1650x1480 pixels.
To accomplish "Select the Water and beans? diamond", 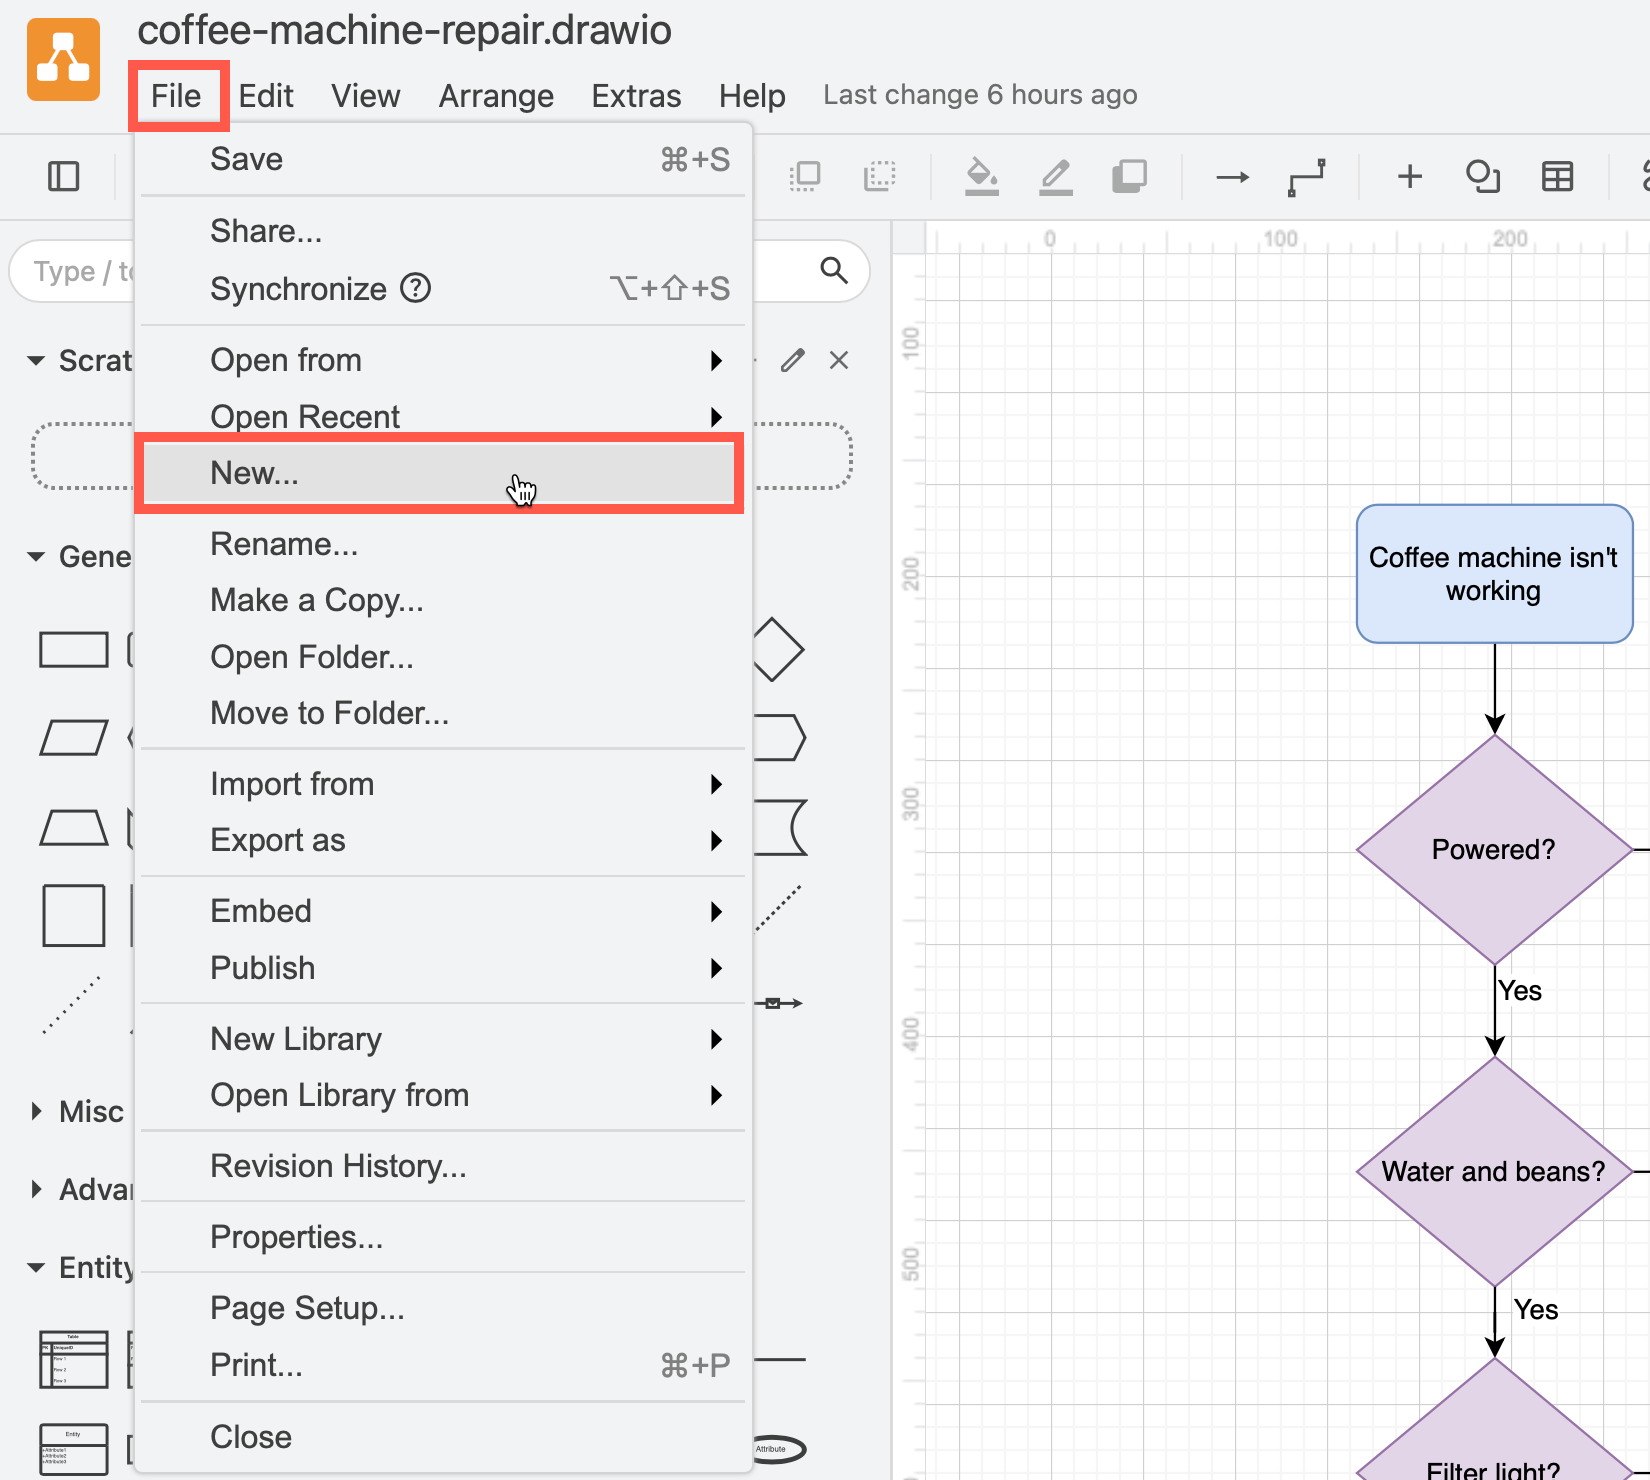I will [x=1494, y=1171].
